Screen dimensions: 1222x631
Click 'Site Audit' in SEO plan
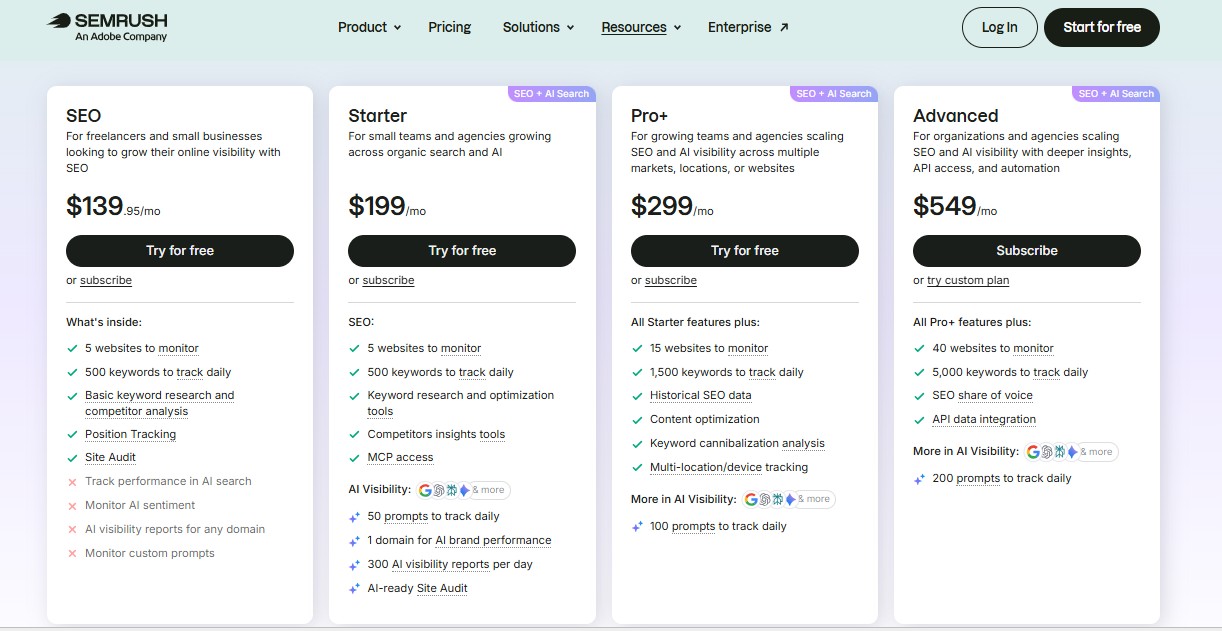tap(110, 457)
